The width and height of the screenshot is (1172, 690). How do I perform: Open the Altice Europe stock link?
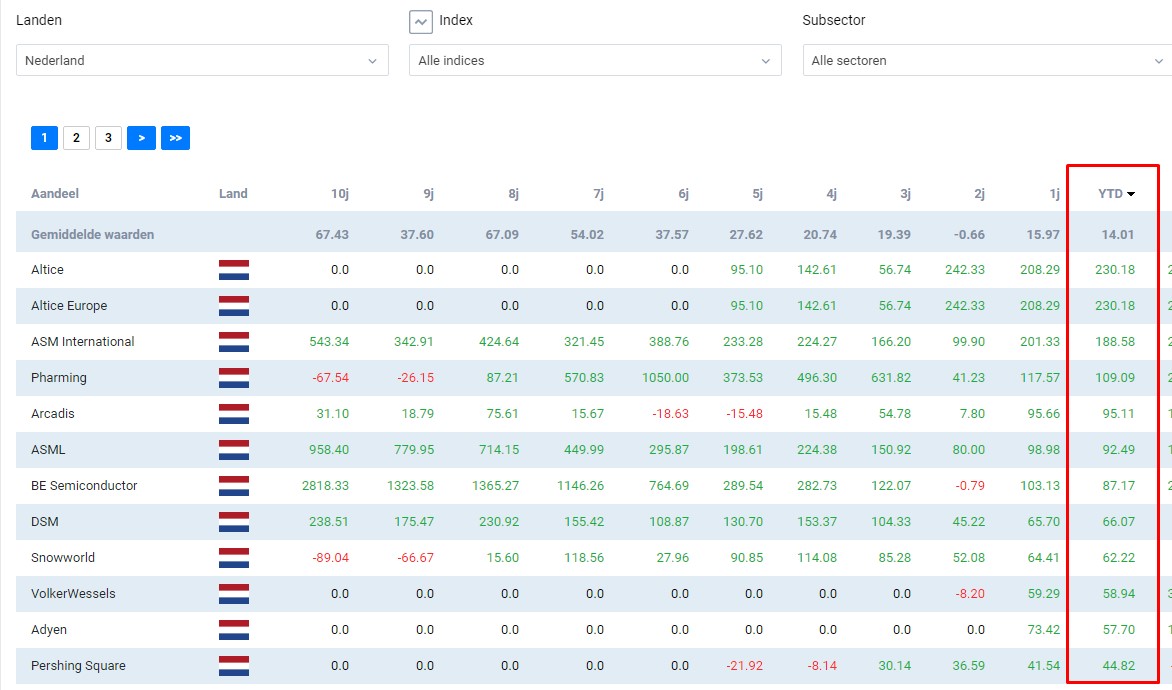(x=69, y=306)
